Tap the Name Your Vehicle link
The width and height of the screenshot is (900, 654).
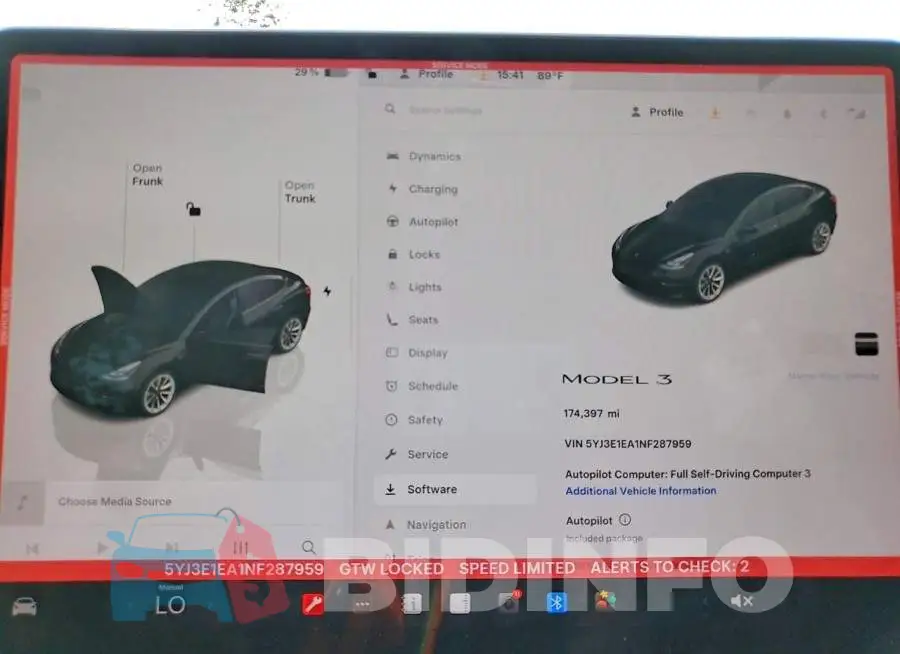click(x=833, y=376)
